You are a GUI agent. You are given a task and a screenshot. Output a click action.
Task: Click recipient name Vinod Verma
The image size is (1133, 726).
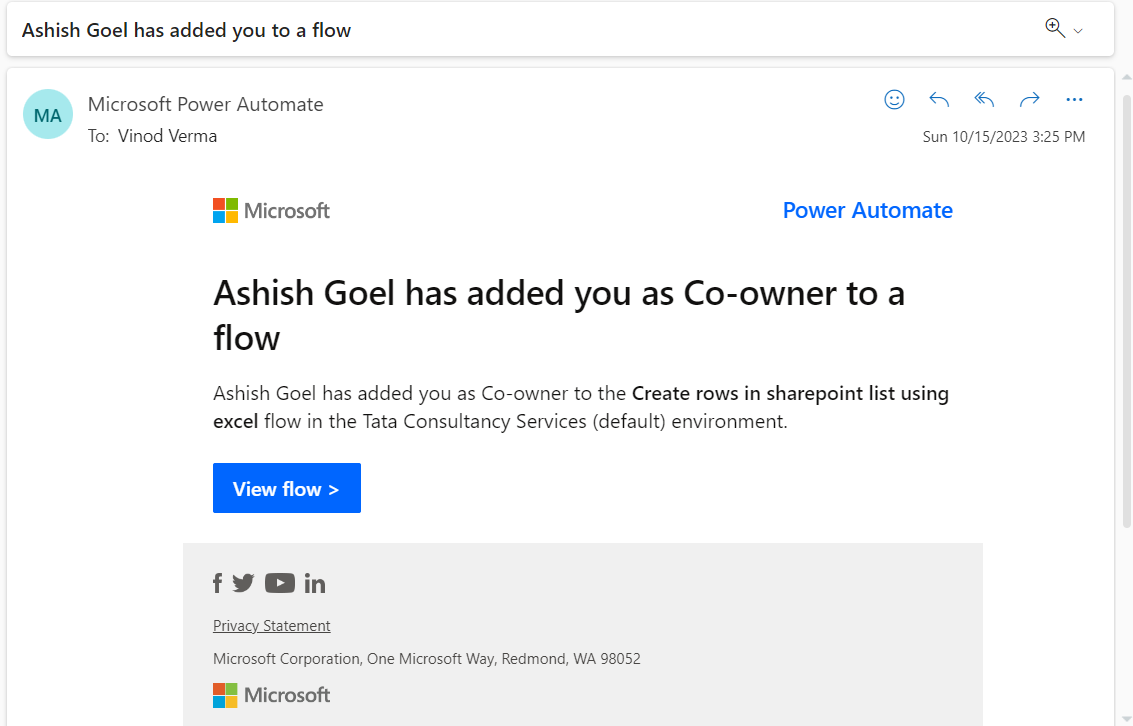pyautogui.click(x=167, y=136)
